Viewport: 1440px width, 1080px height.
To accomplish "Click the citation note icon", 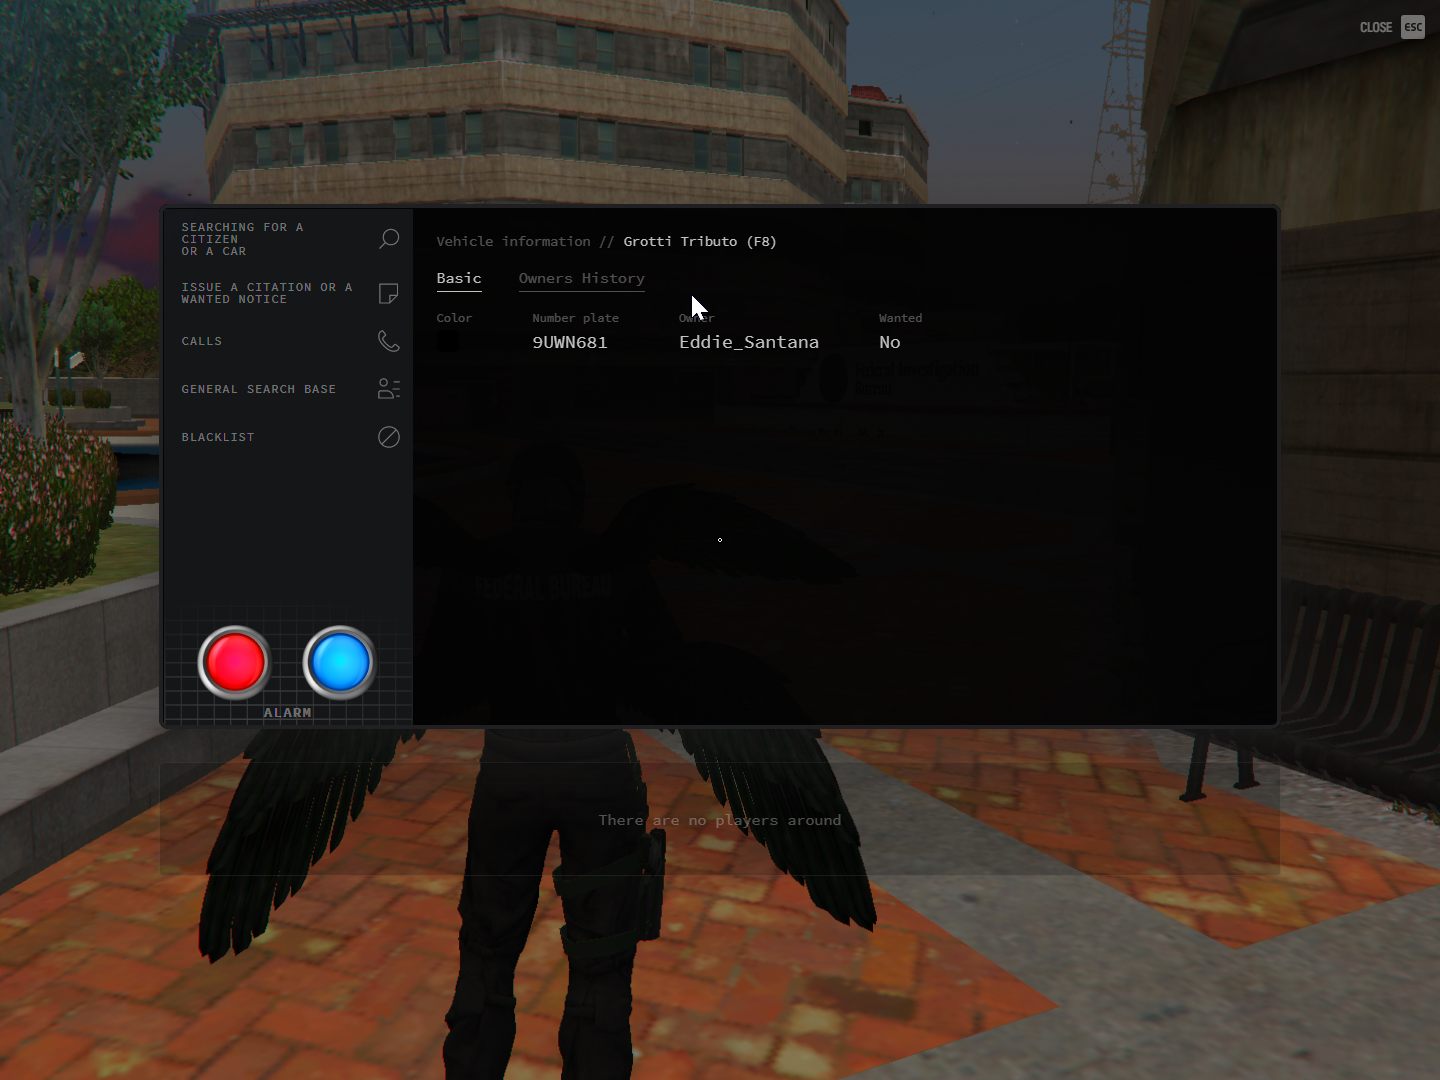I will click(x=389, y=293).
